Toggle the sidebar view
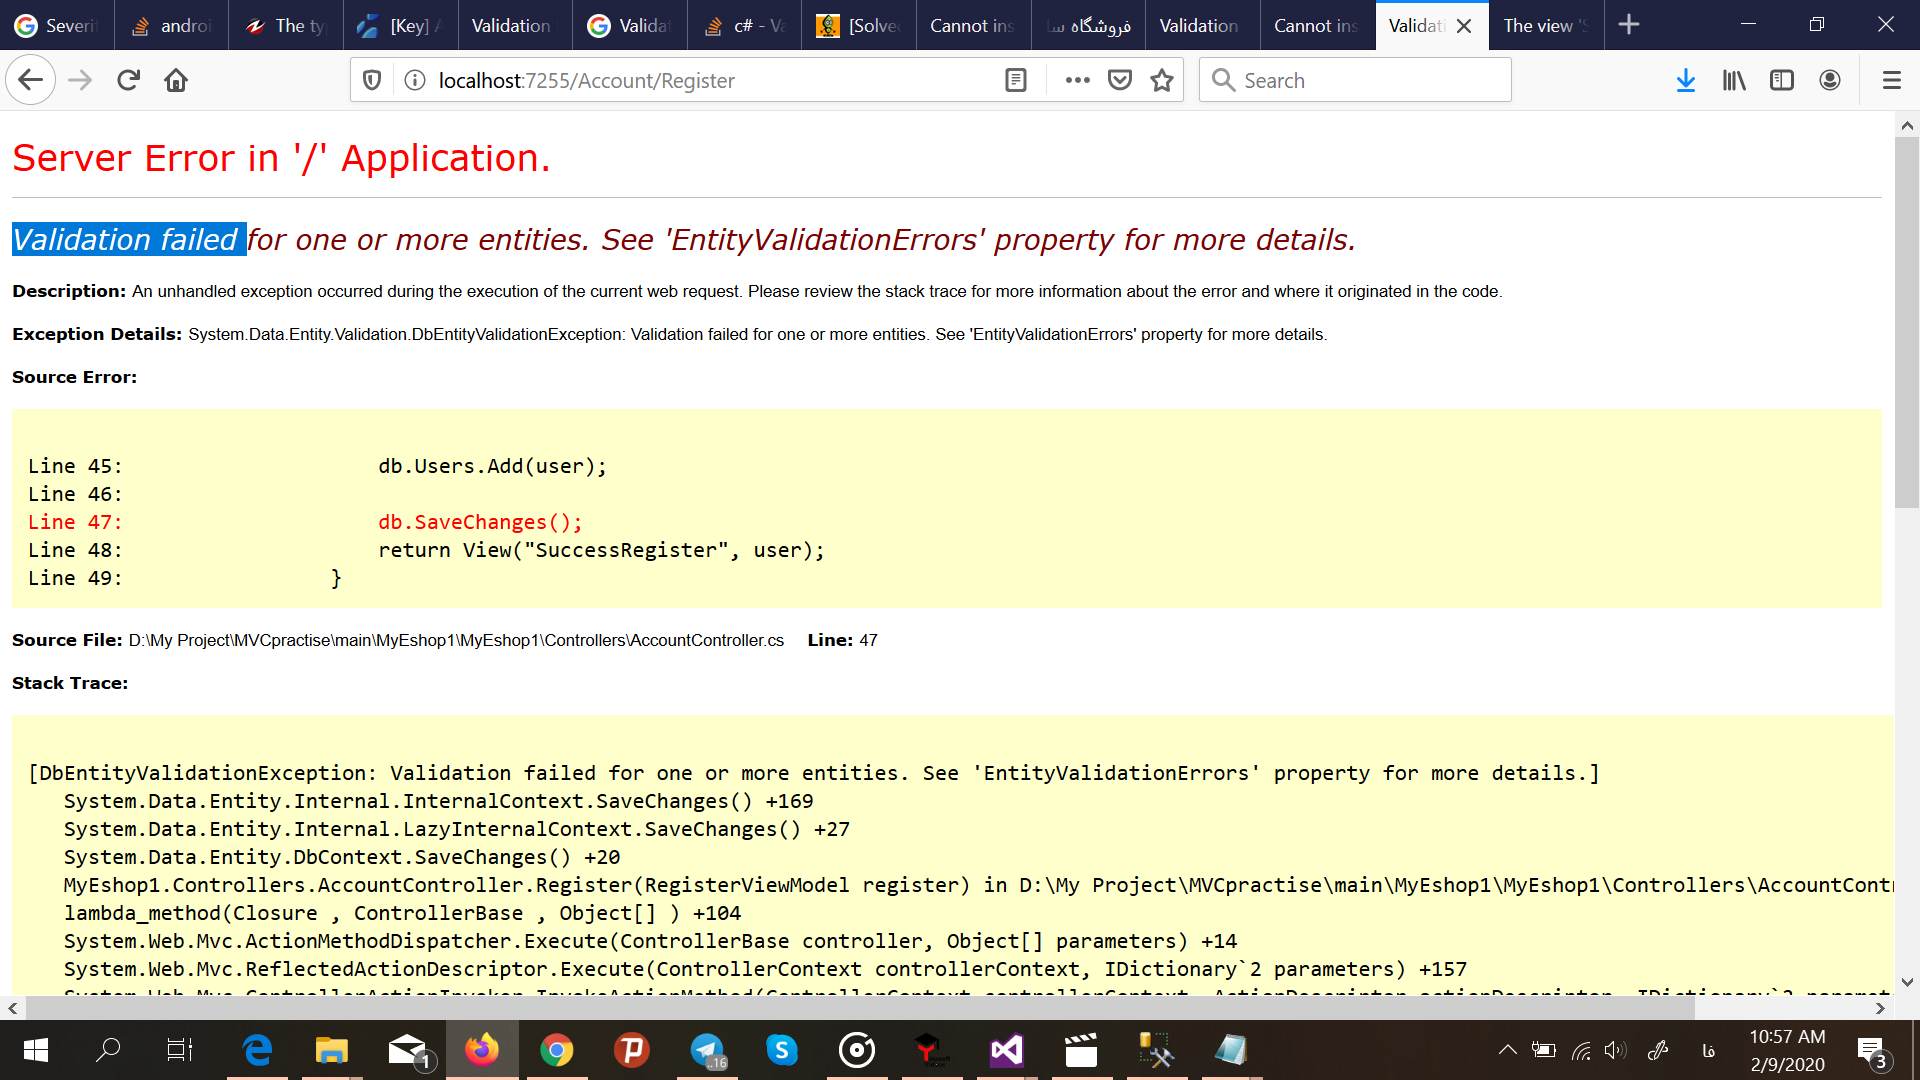The height and width of the screenshot is (1080, 1920). pos(1782,80)
